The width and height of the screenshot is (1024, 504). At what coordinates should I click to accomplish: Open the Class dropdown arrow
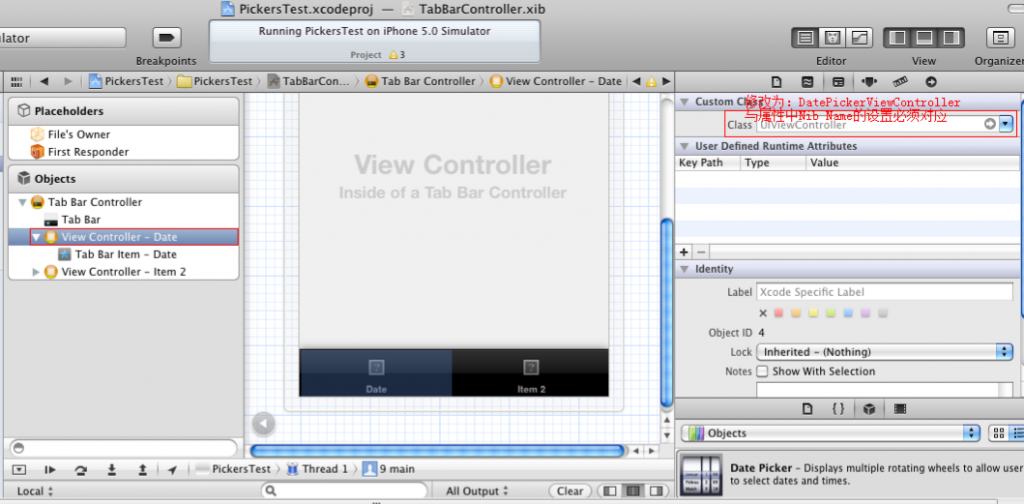(1006, 124)
